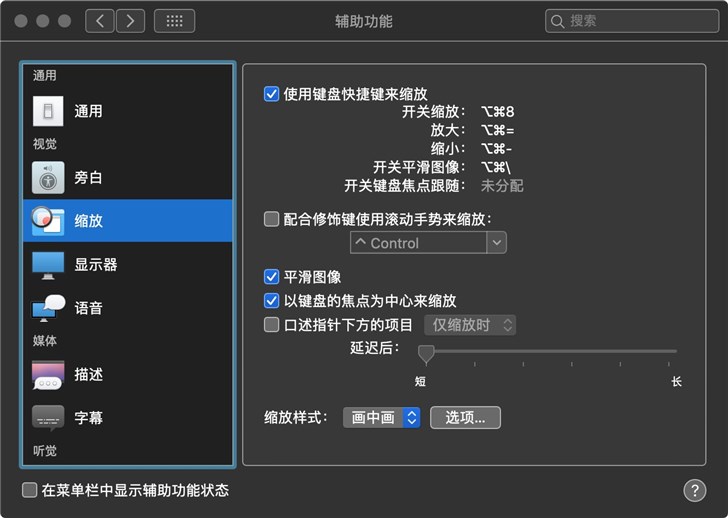Click the 媒体 section header
728x518 pixels.
pyautogui.click(x=45, y=341)
